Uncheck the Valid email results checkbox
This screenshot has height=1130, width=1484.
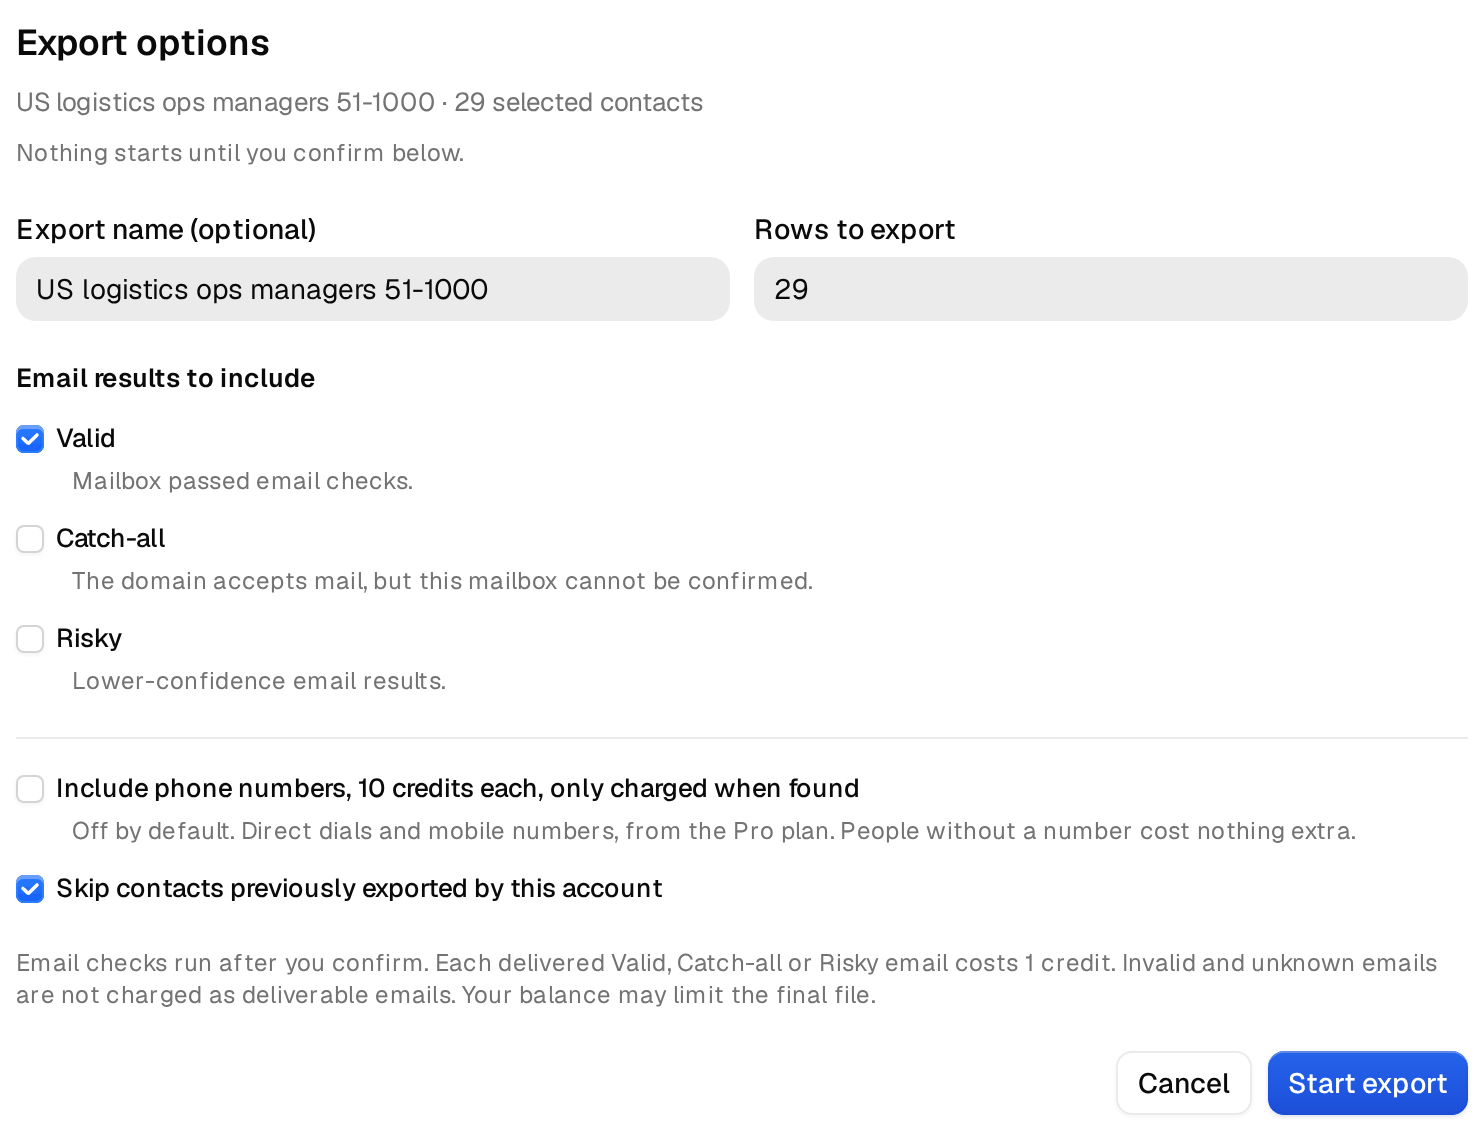[30, 439]
